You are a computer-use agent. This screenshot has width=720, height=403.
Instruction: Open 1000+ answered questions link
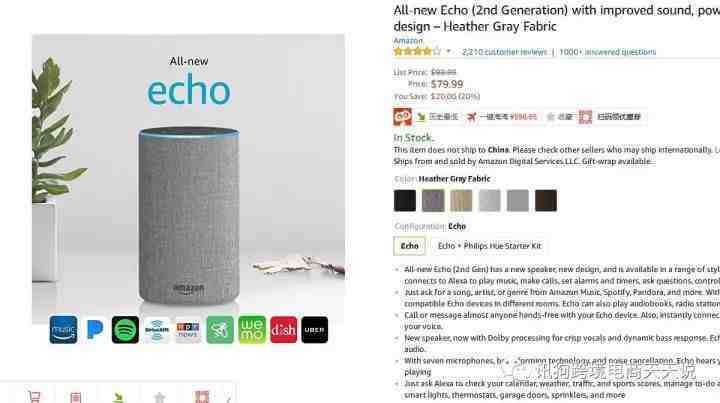(x=608, y=52)
